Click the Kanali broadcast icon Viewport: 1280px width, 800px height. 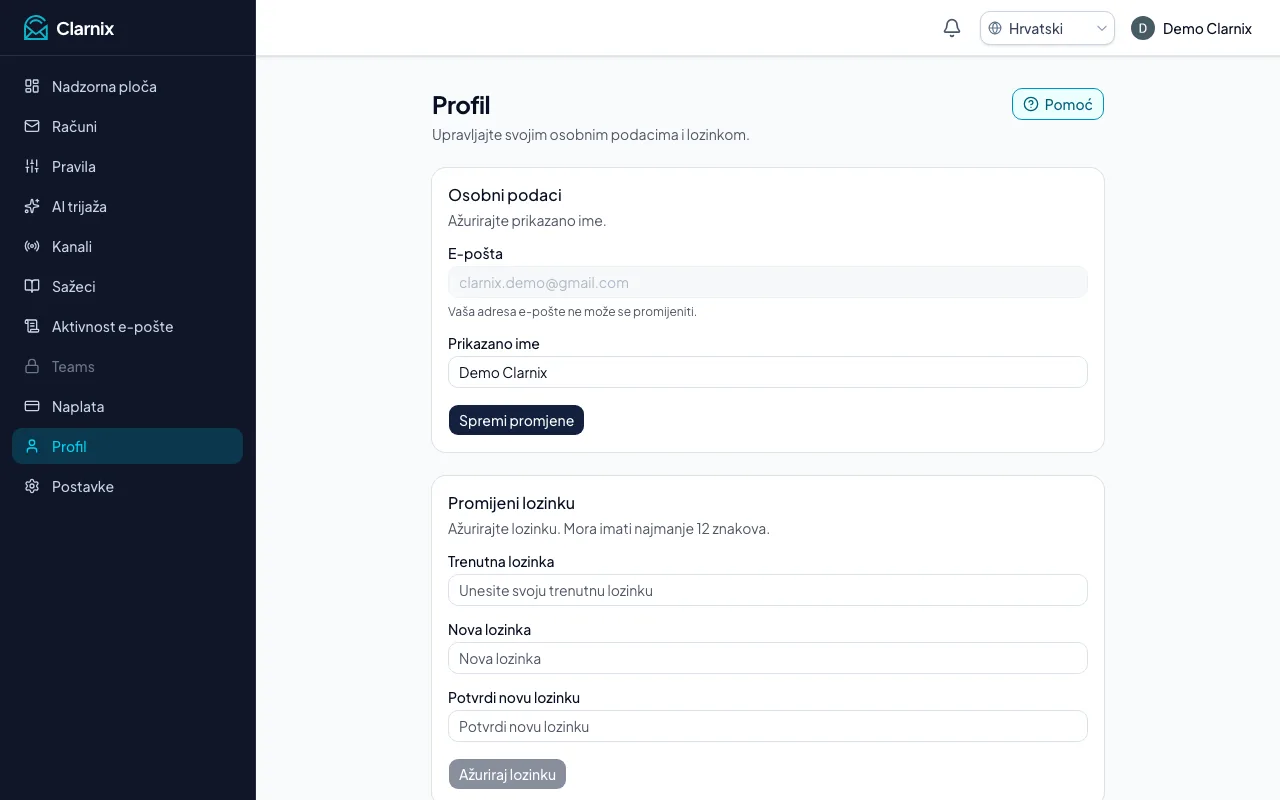[x=32, y=246]
